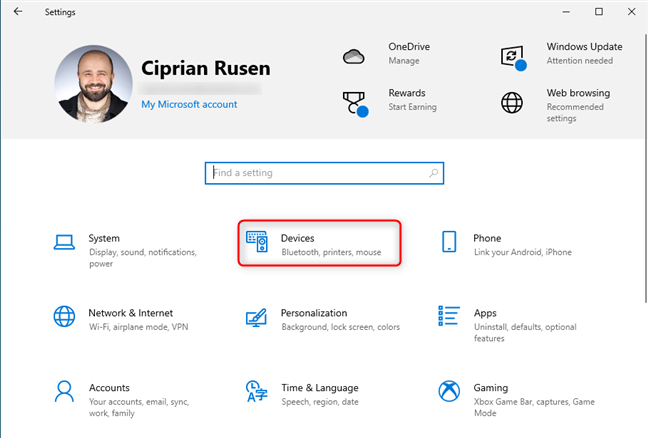This screenshot has width=648, height=438.
Task: Open My Microsoft account link
Action: 189,105
